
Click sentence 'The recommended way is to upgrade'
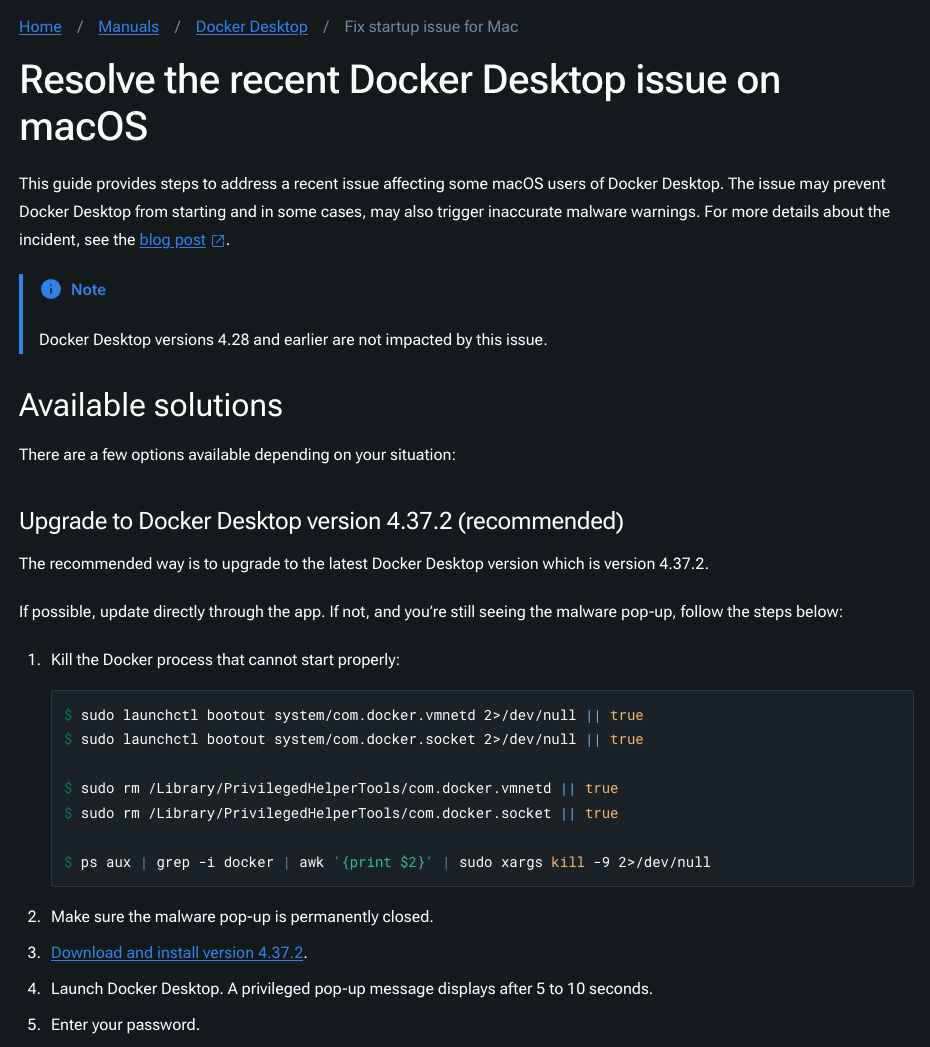point(364,564)
